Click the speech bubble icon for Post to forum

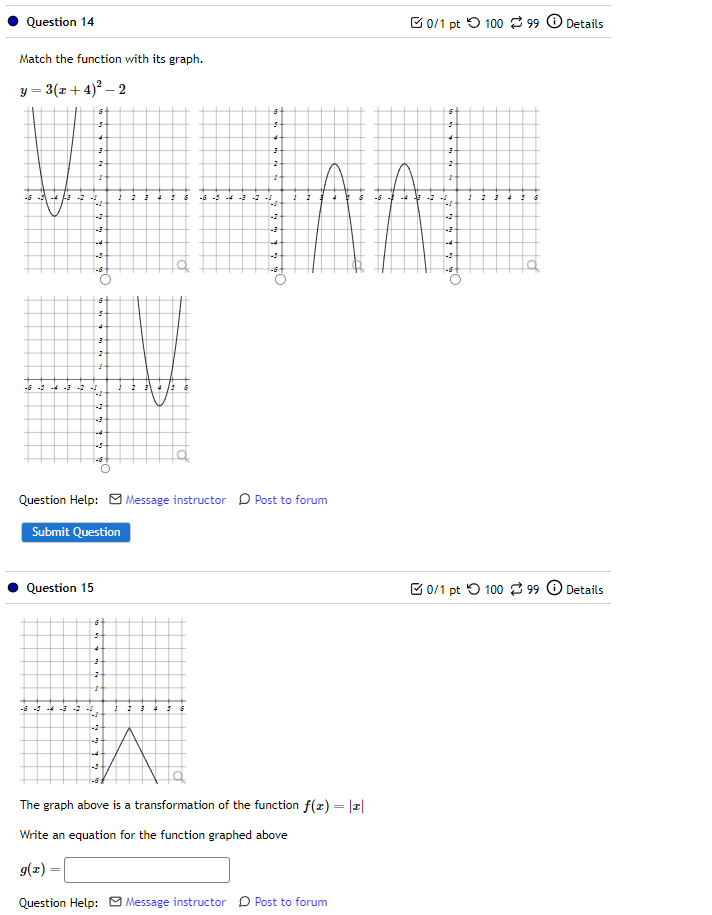click(244, 499)
